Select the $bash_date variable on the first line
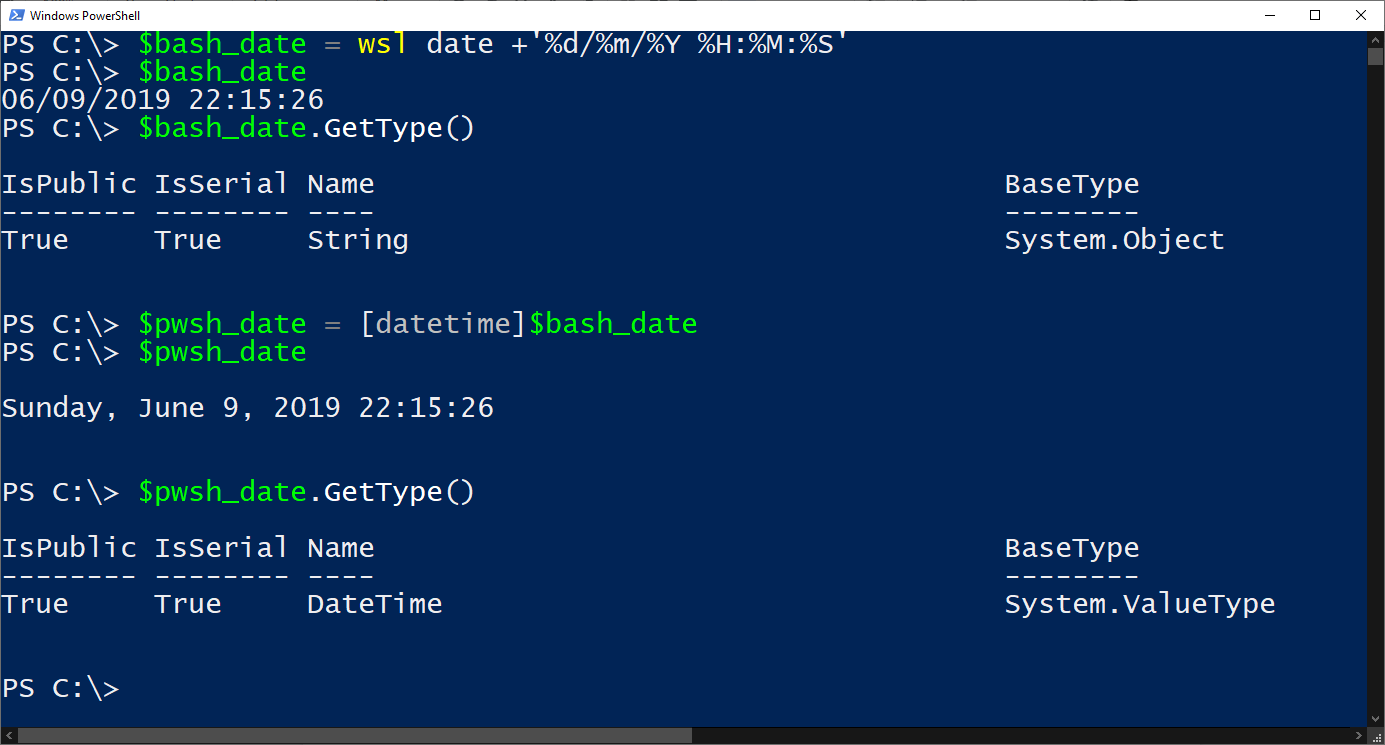1385x745 pixels. pos(222,43)
